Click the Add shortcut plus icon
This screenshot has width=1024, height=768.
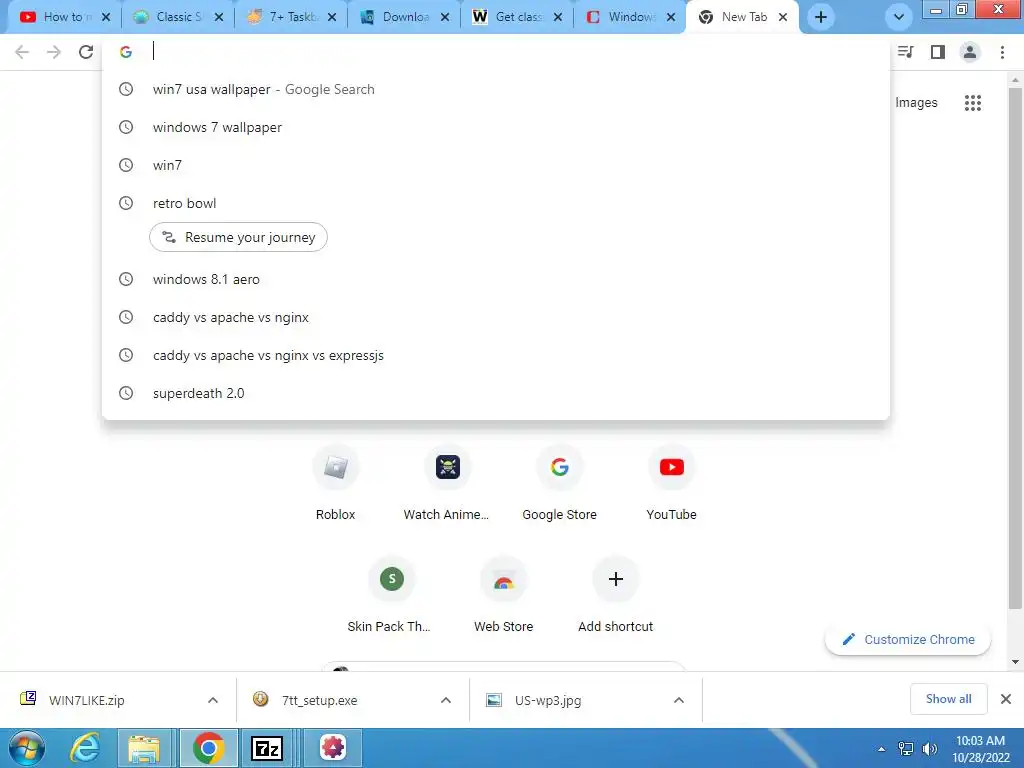(615, 579)
